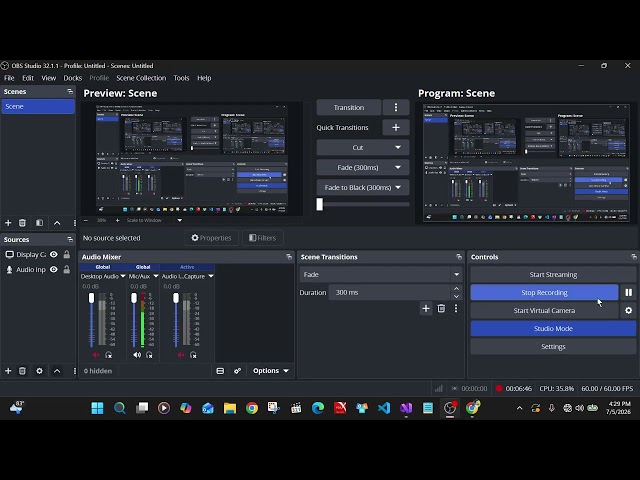Expand Mic/Aux channel menu
This screenshot has width=640, height=480.
tap(156, 276)
